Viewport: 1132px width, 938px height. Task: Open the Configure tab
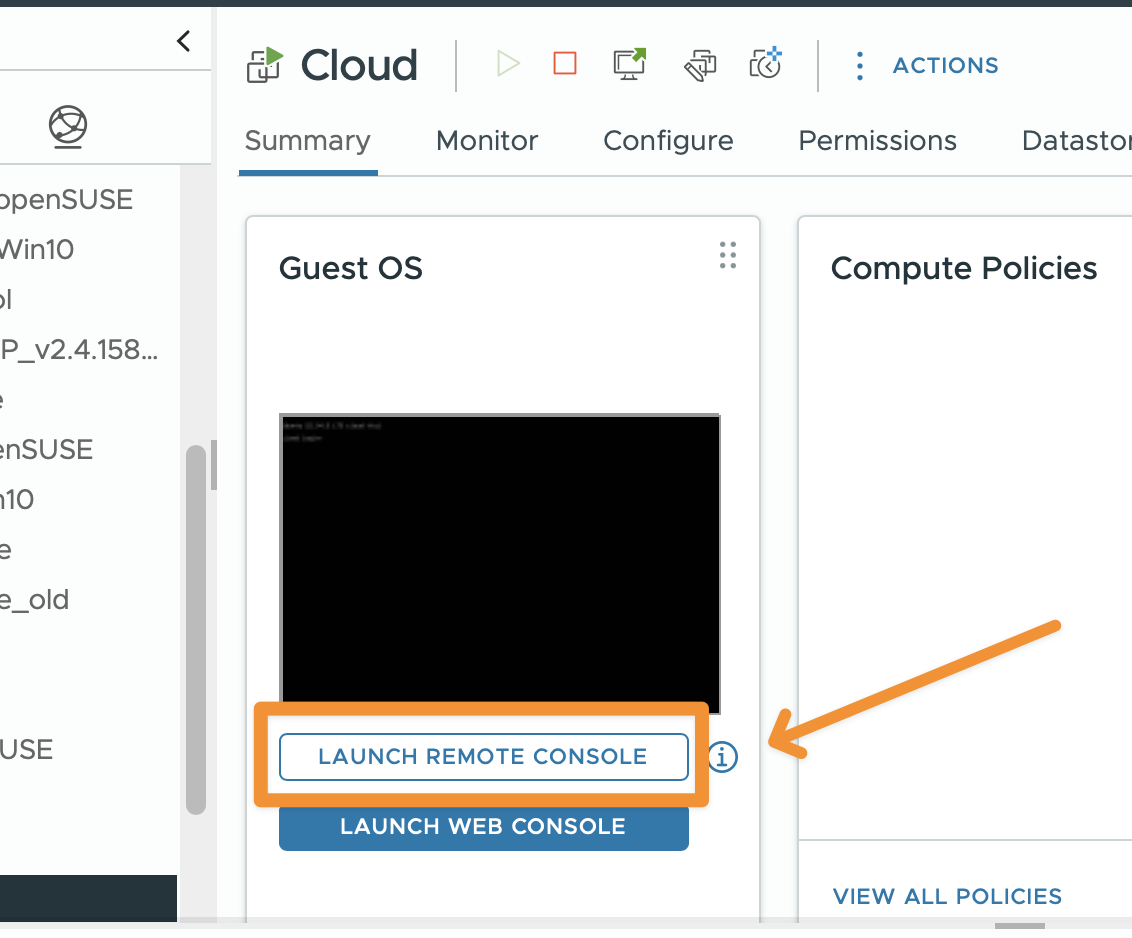[668, 141]
